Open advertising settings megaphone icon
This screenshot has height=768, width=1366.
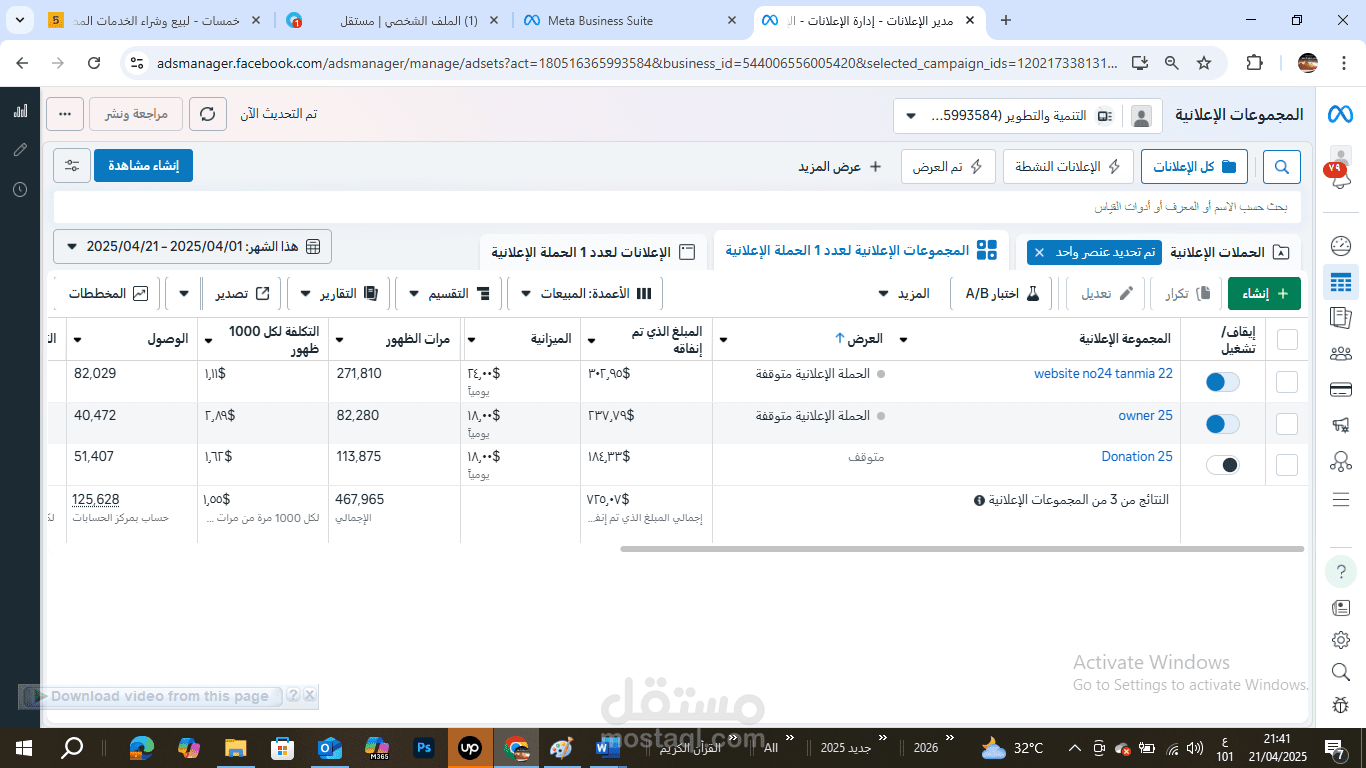[1341, 425]
